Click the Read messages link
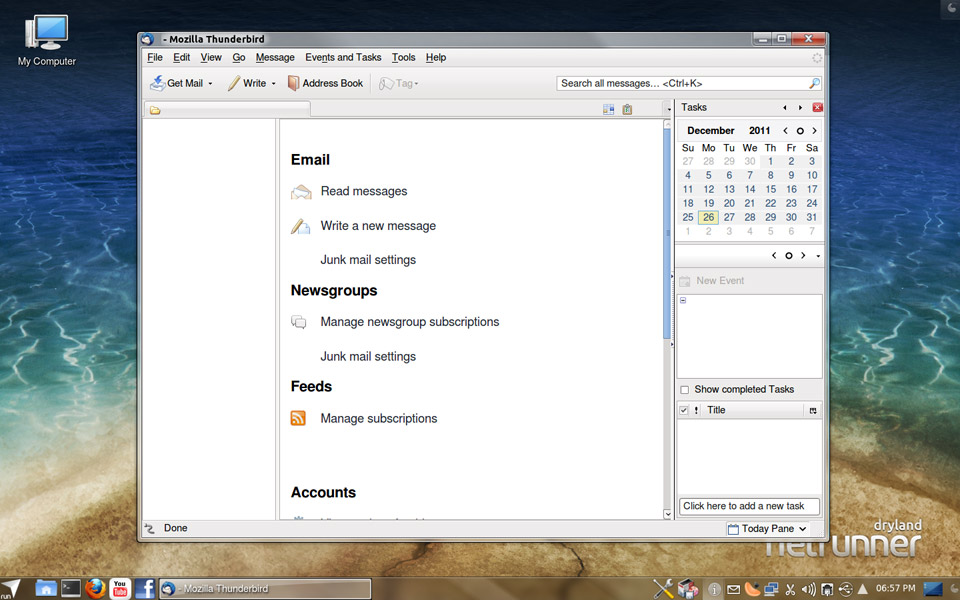This screenshot has height=600, width=960. coord(363,191)
